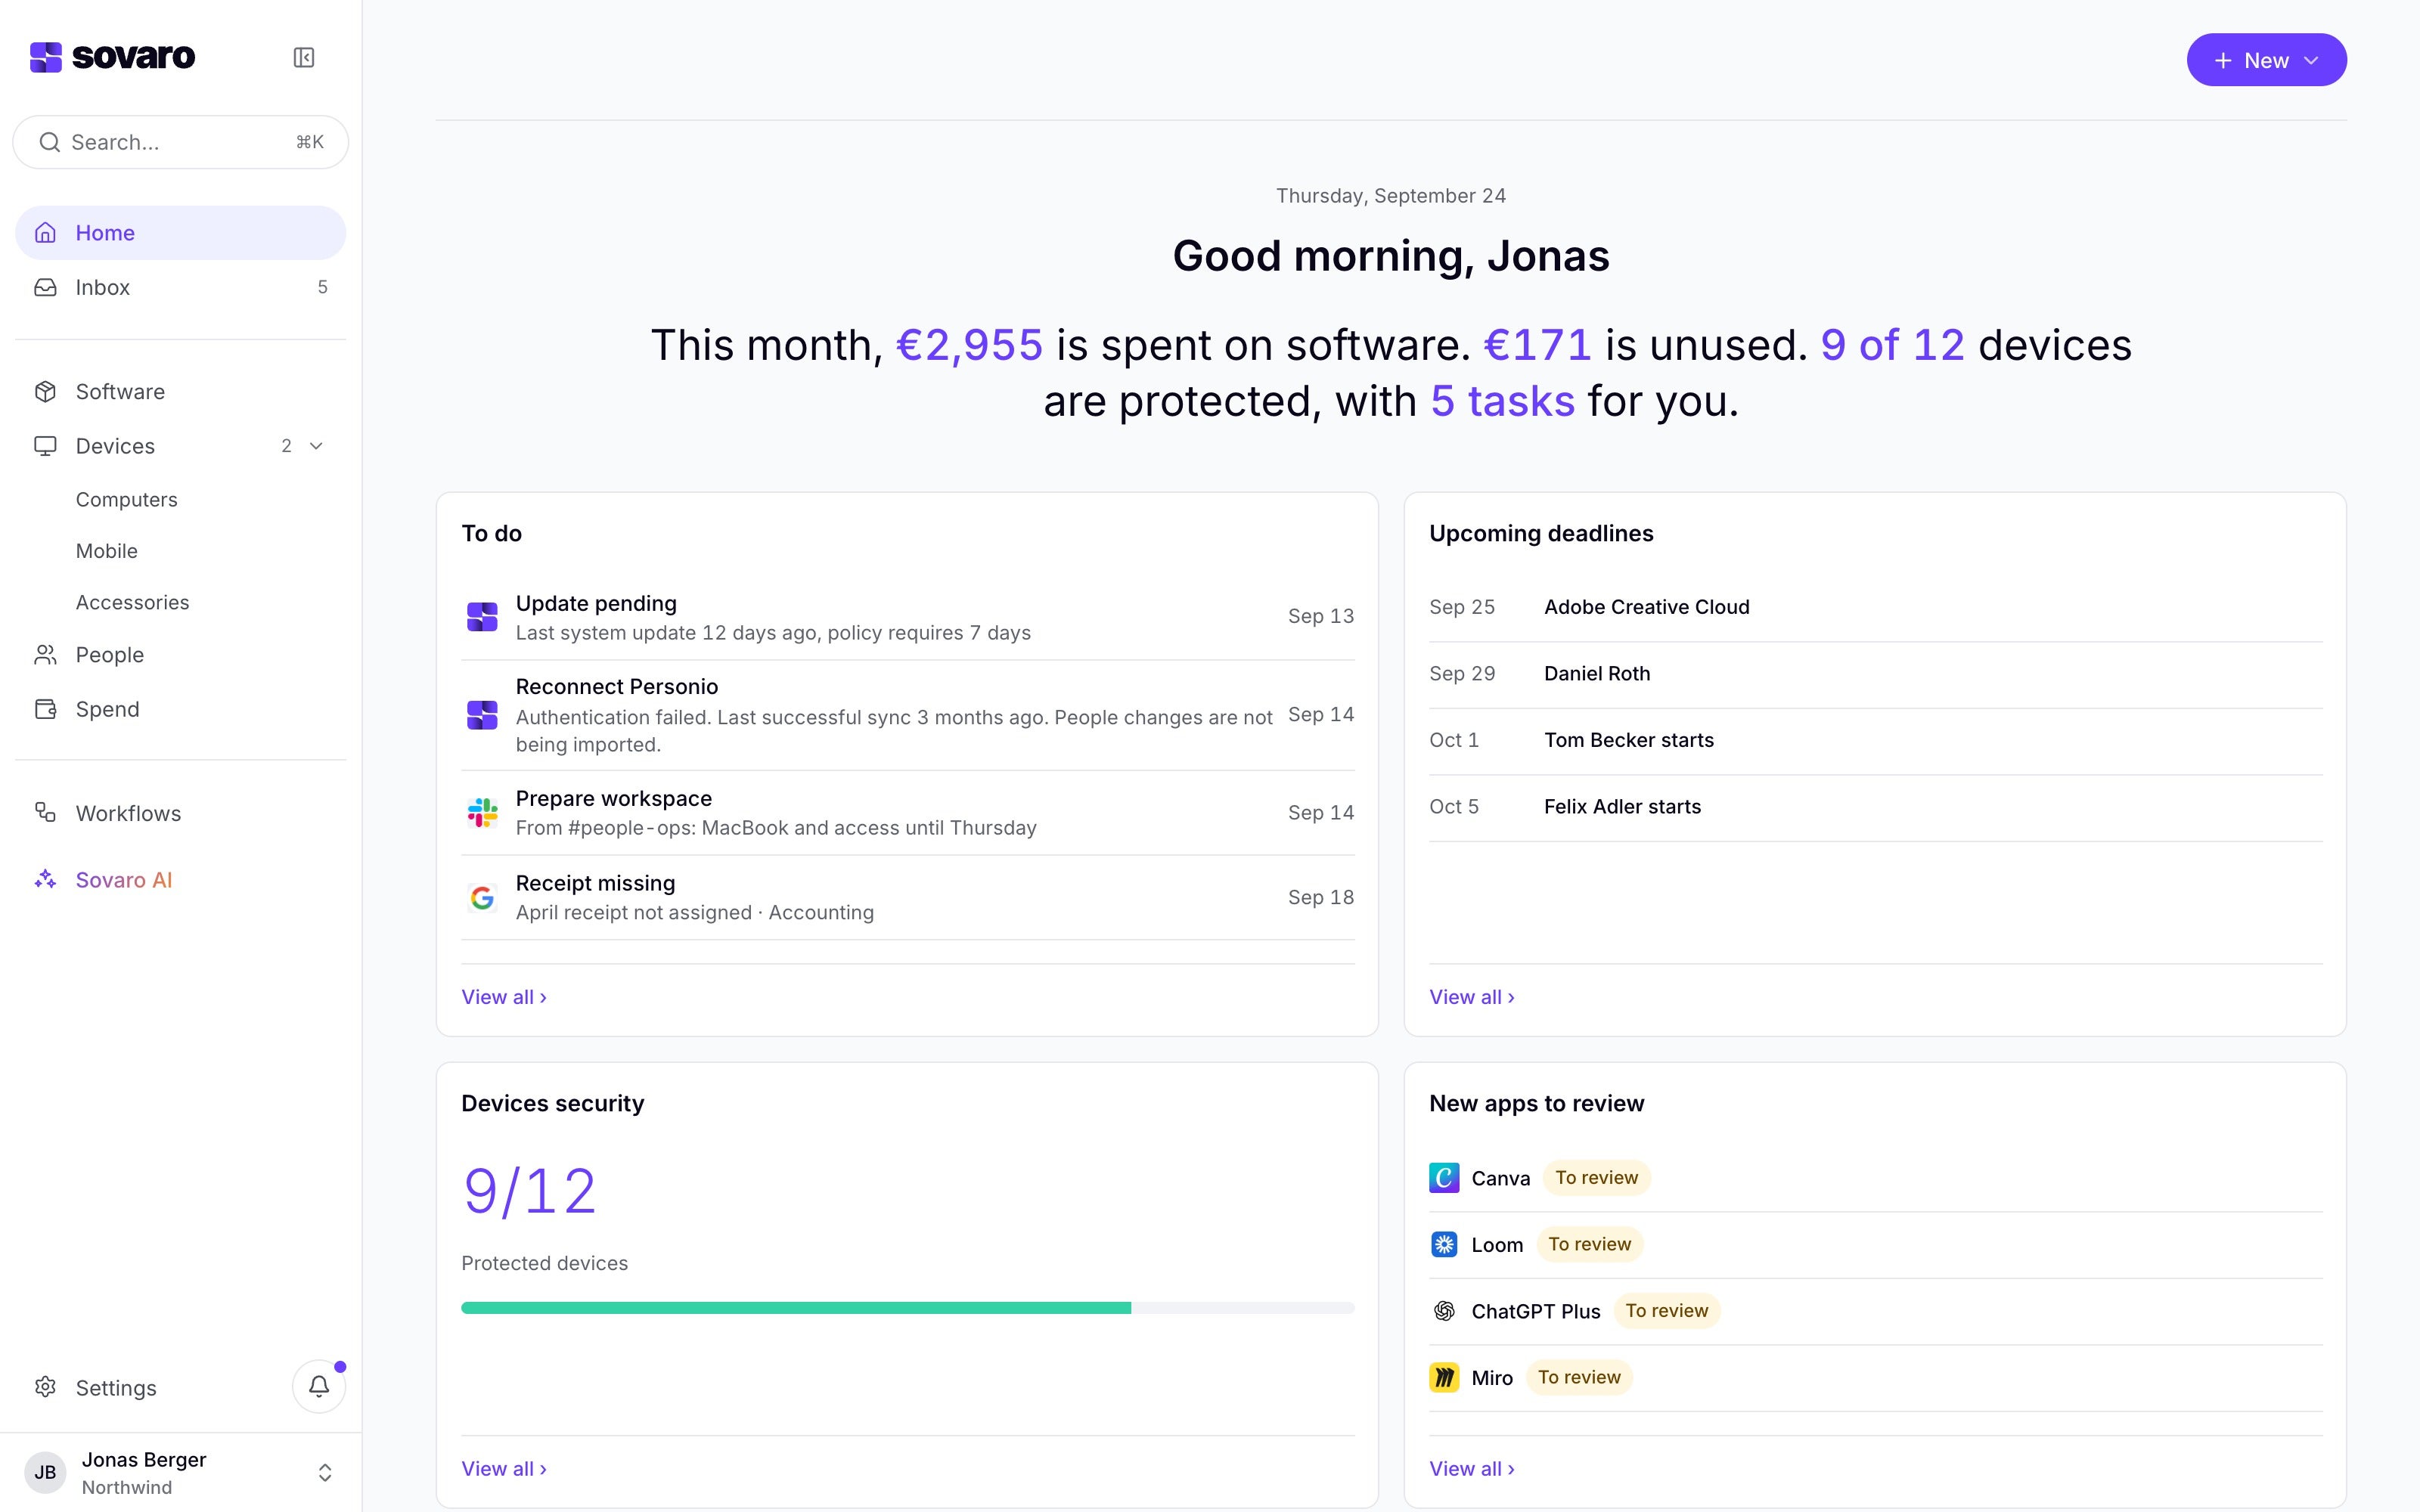View all devices security details

click(x=504, y=1469)
